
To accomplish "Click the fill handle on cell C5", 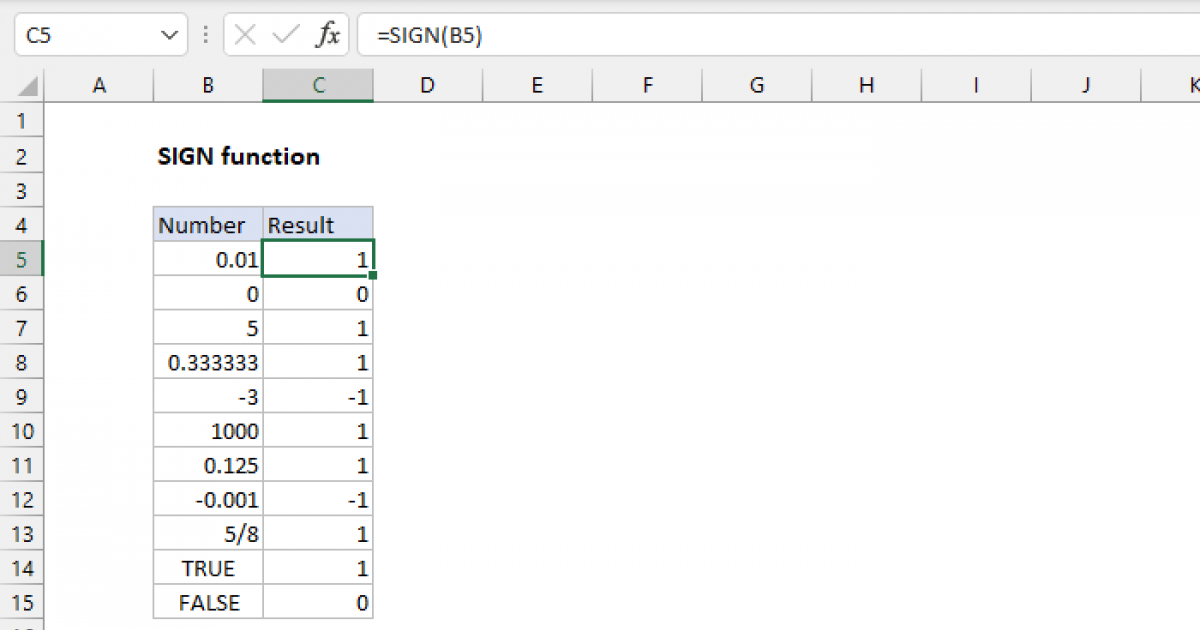I will 373,274.
